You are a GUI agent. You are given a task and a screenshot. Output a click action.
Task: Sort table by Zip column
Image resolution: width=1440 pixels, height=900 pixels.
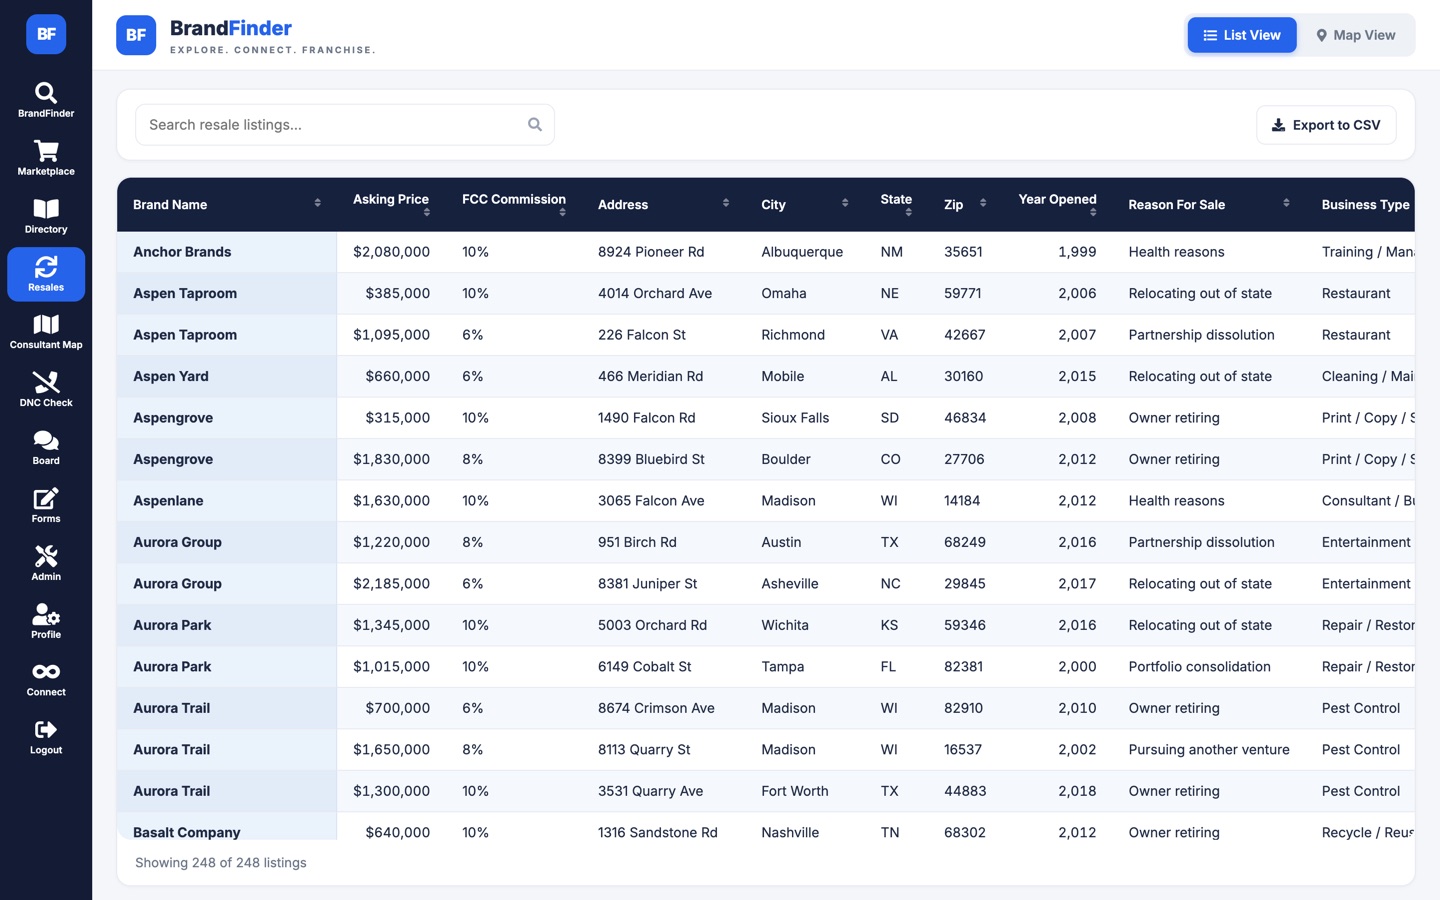pyautogui.click(x=965, y=205)
